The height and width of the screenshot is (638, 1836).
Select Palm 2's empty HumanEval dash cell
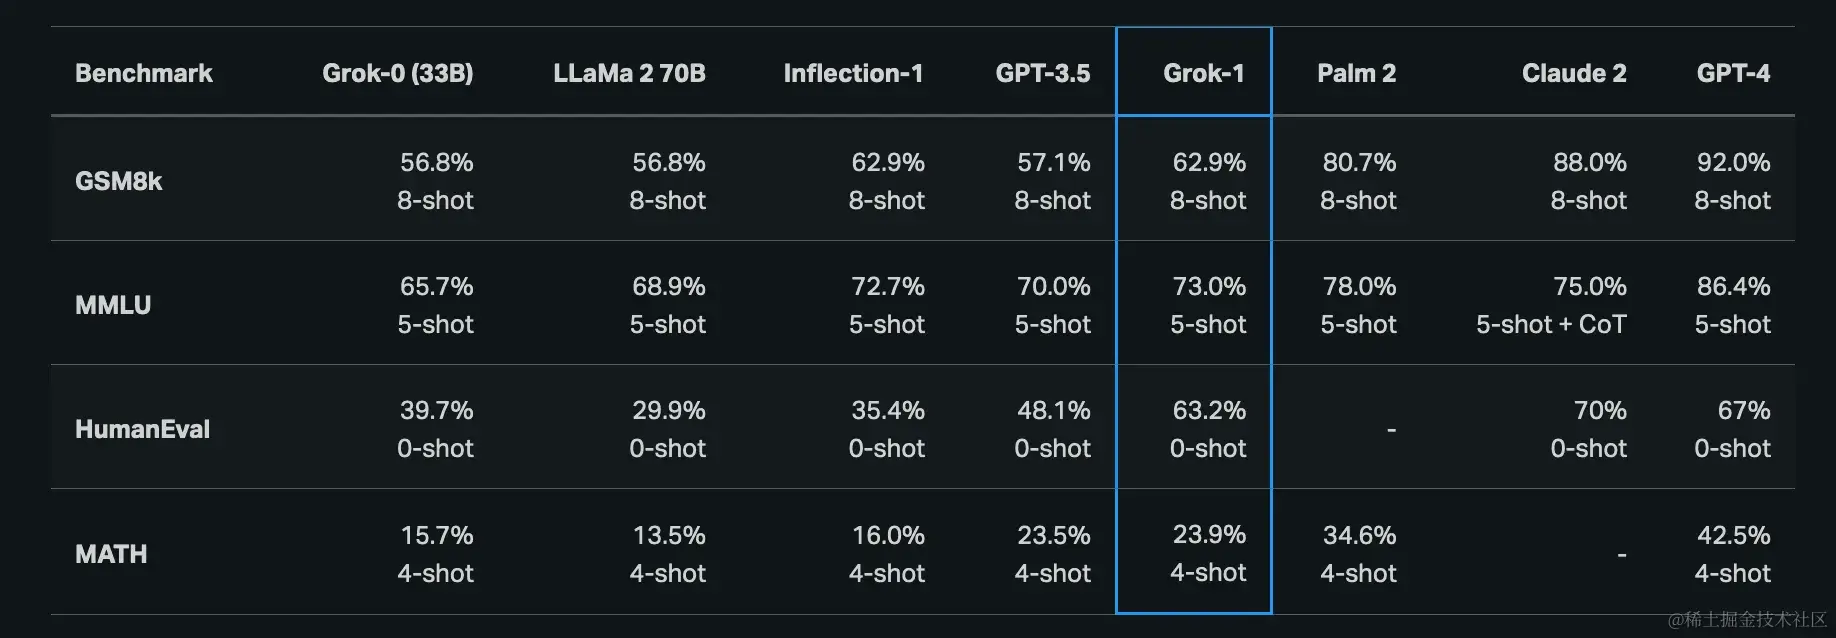1391,429
